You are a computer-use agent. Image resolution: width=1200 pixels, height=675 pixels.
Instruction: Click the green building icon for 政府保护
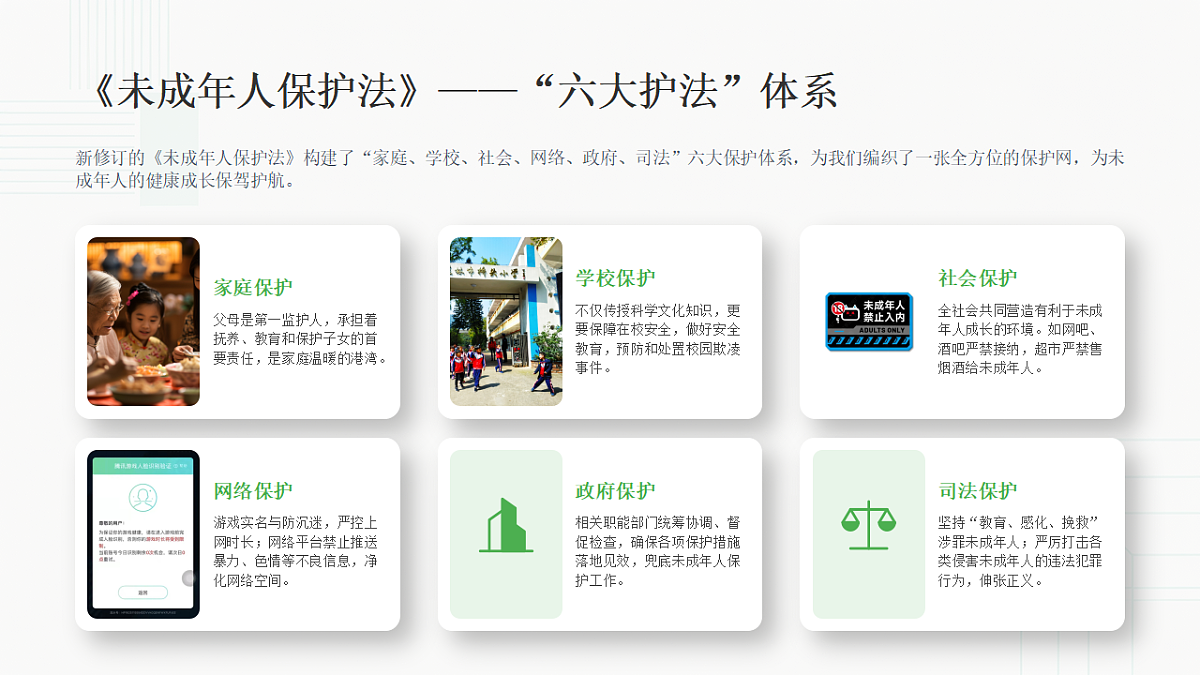point(506,526)
